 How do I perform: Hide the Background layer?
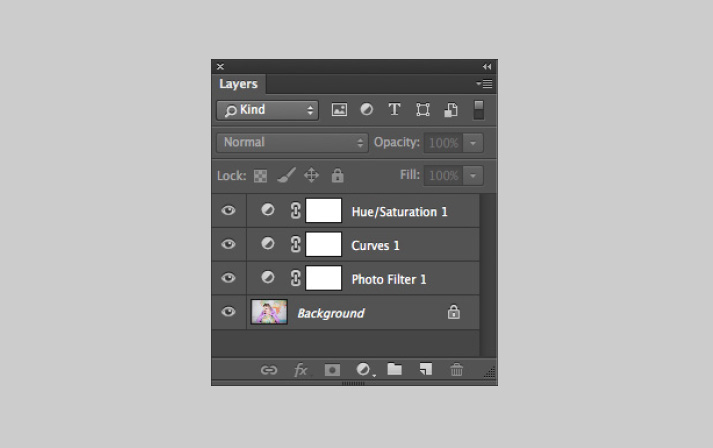click(x=228, y=311)
